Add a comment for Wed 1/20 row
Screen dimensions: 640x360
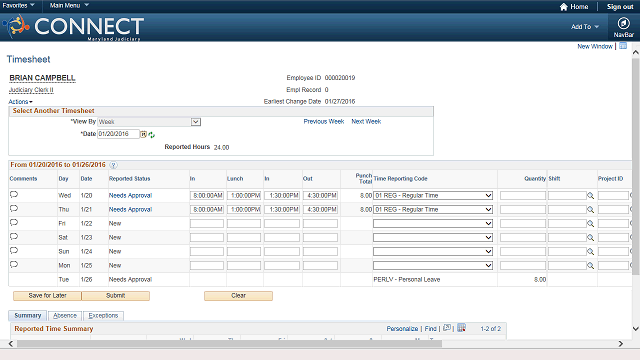click(14, 194)
